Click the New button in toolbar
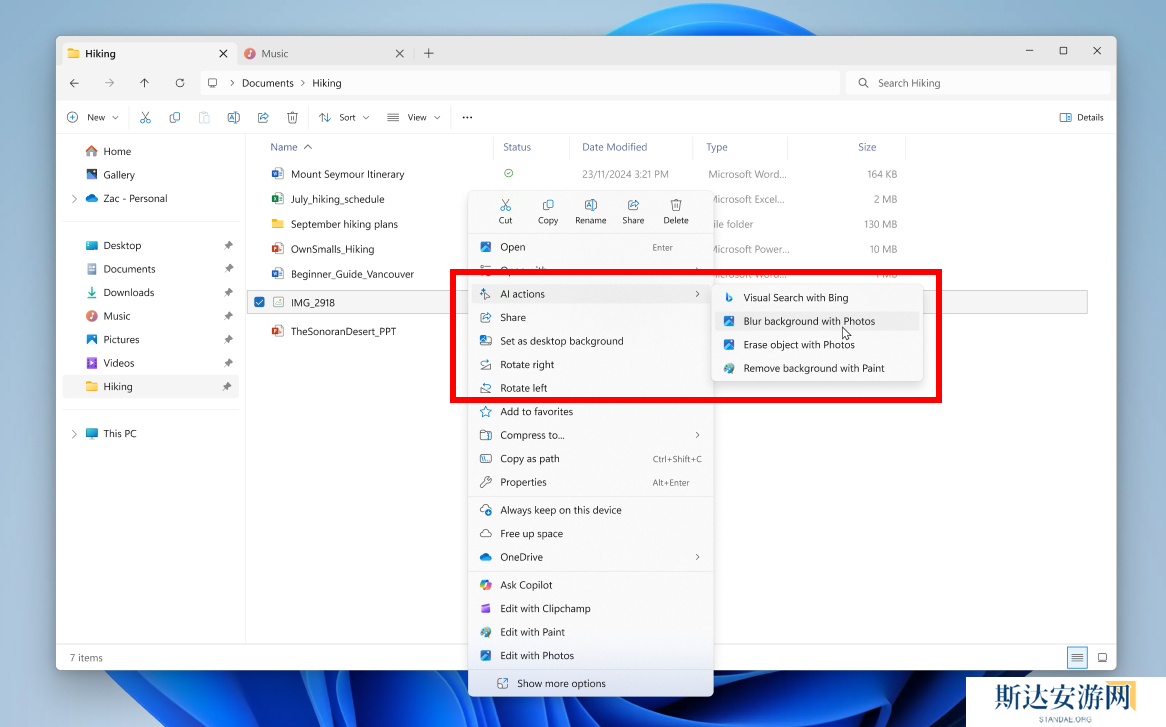The height and width of the screenshot is (727, 1166). pyautogui.click(x=93, y=117)
